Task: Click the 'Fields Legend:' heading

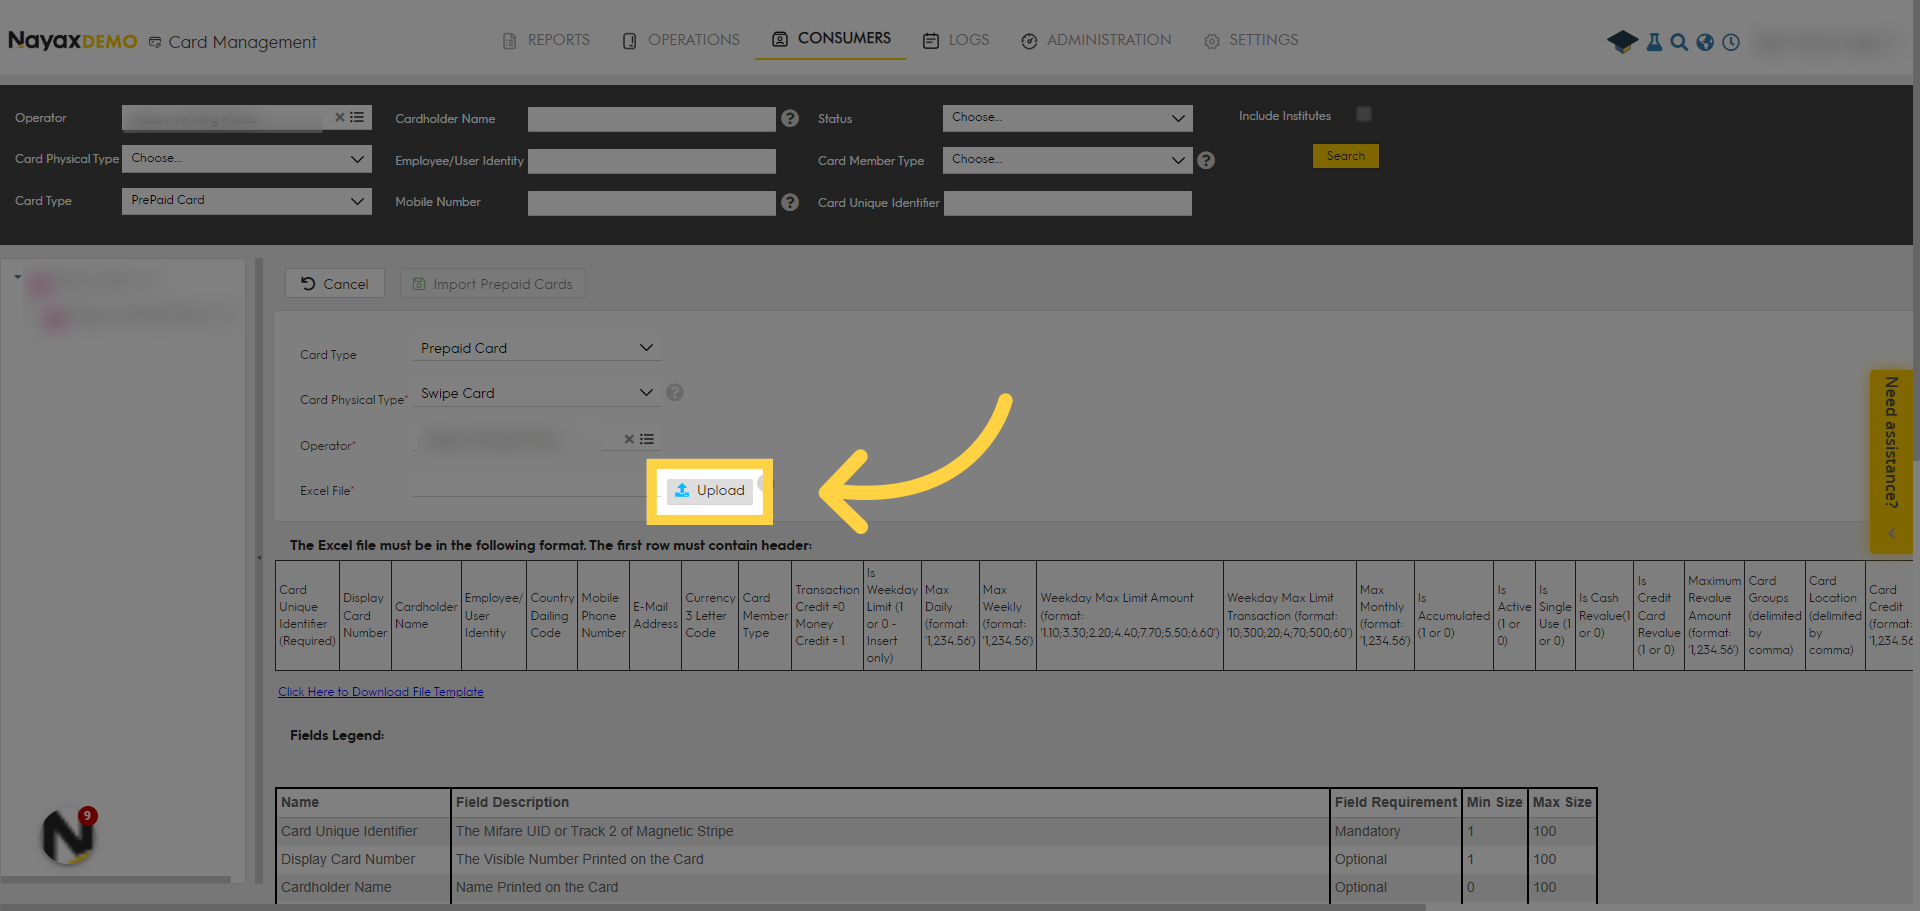Action: click(x=337, y=735)
